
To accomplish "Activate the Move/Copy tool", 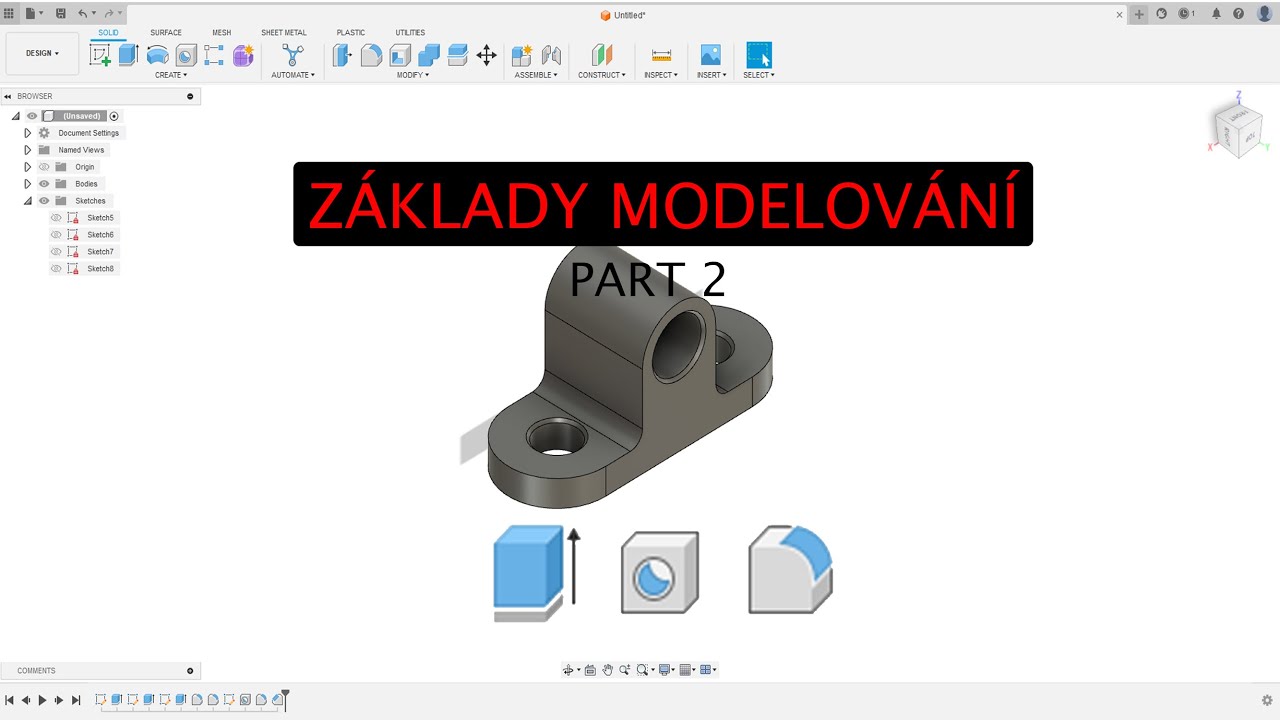I will click(x=487, y=55).
